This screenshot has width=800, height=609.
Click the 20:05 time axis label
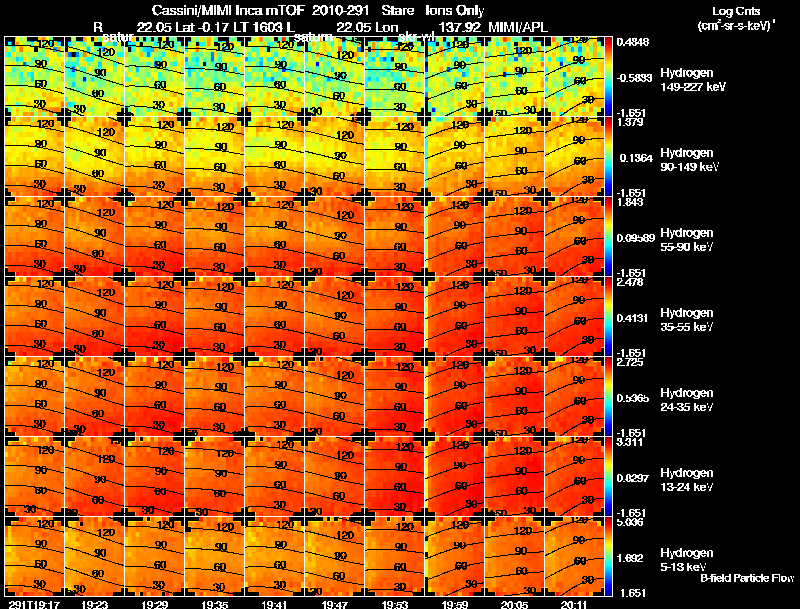(x=515, y=604)
